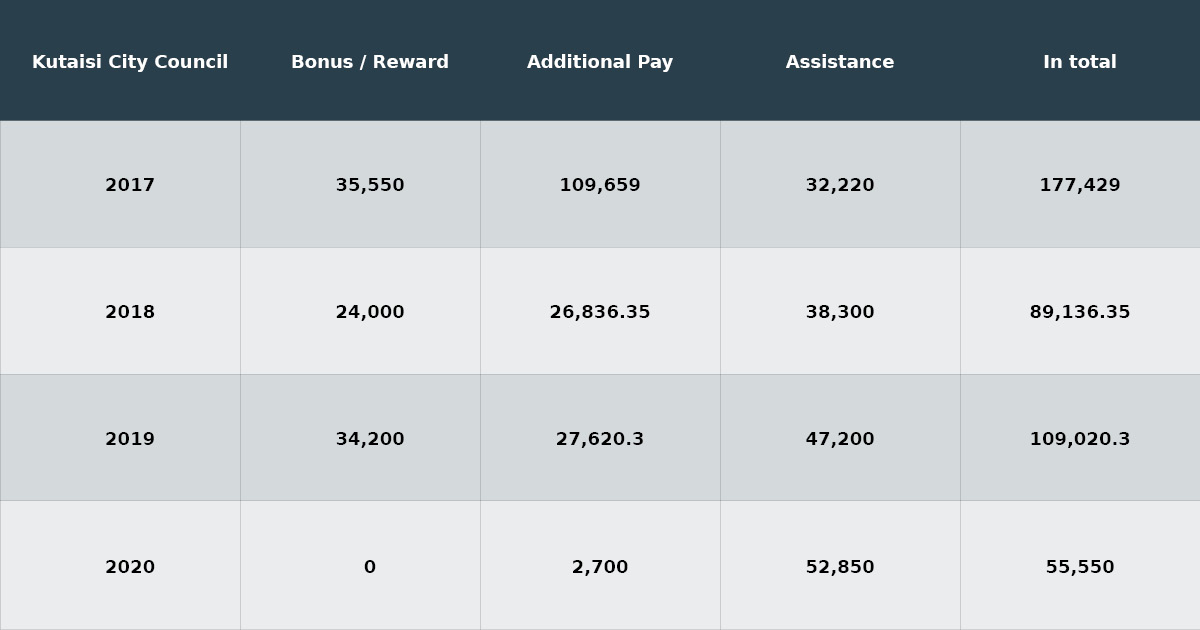Select the 109,020.3 total cell
This screenshot has height=630, width=1200.
[1080, 439]
